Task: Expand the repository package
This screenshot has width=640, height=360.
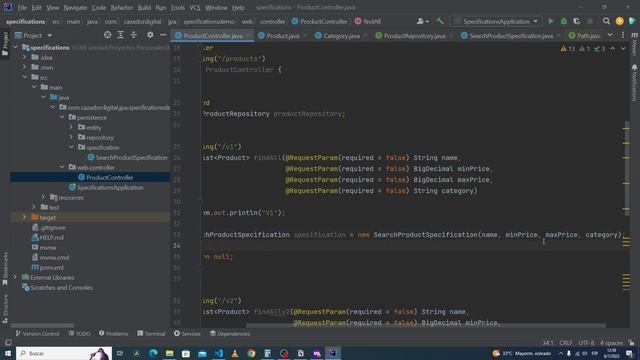Action: 71,137
